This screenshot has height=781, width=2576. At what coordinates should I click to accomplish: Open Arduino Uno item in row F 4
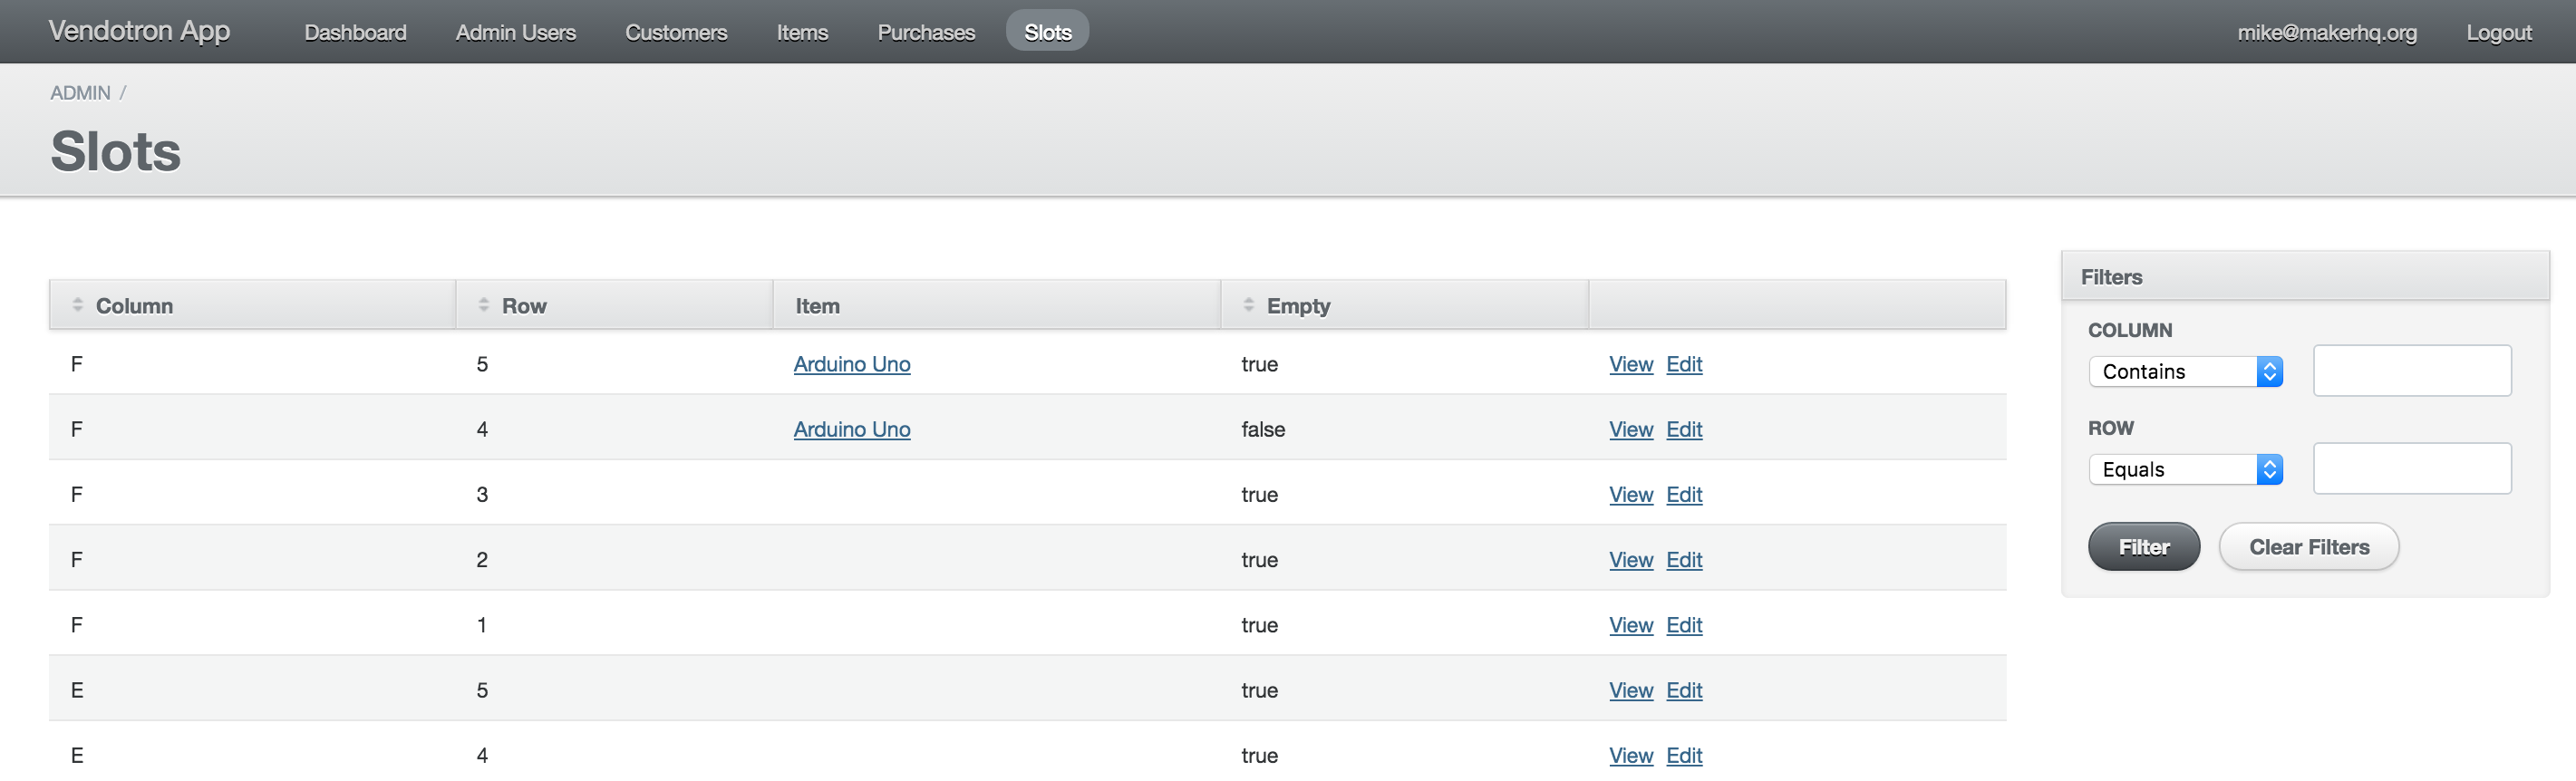click(851, 430)
